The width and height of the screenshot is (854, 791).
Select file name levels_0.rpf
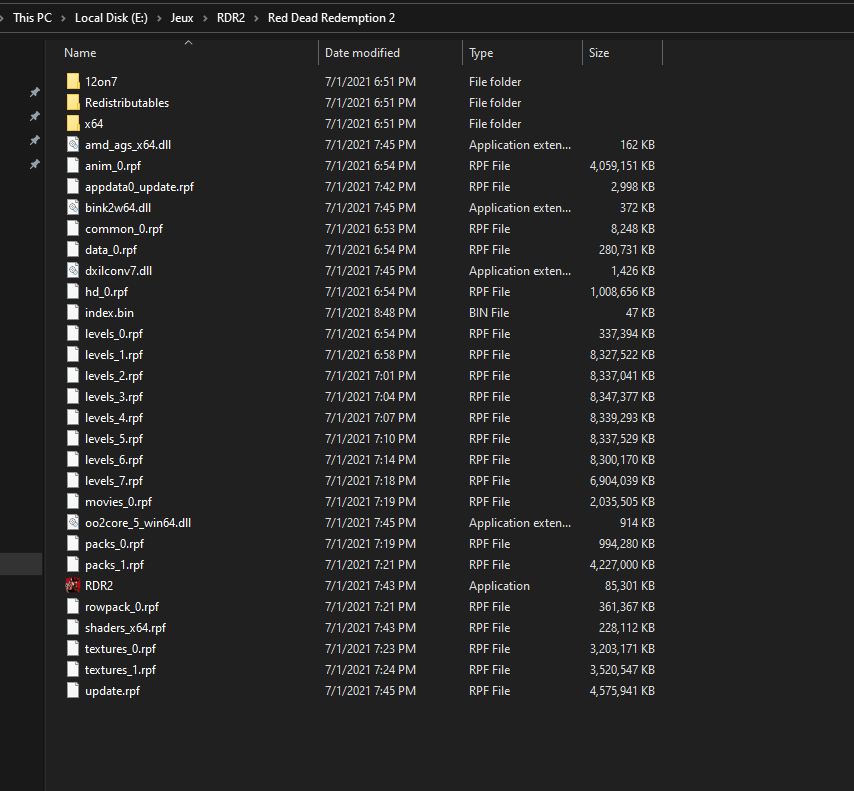point(114,334)
